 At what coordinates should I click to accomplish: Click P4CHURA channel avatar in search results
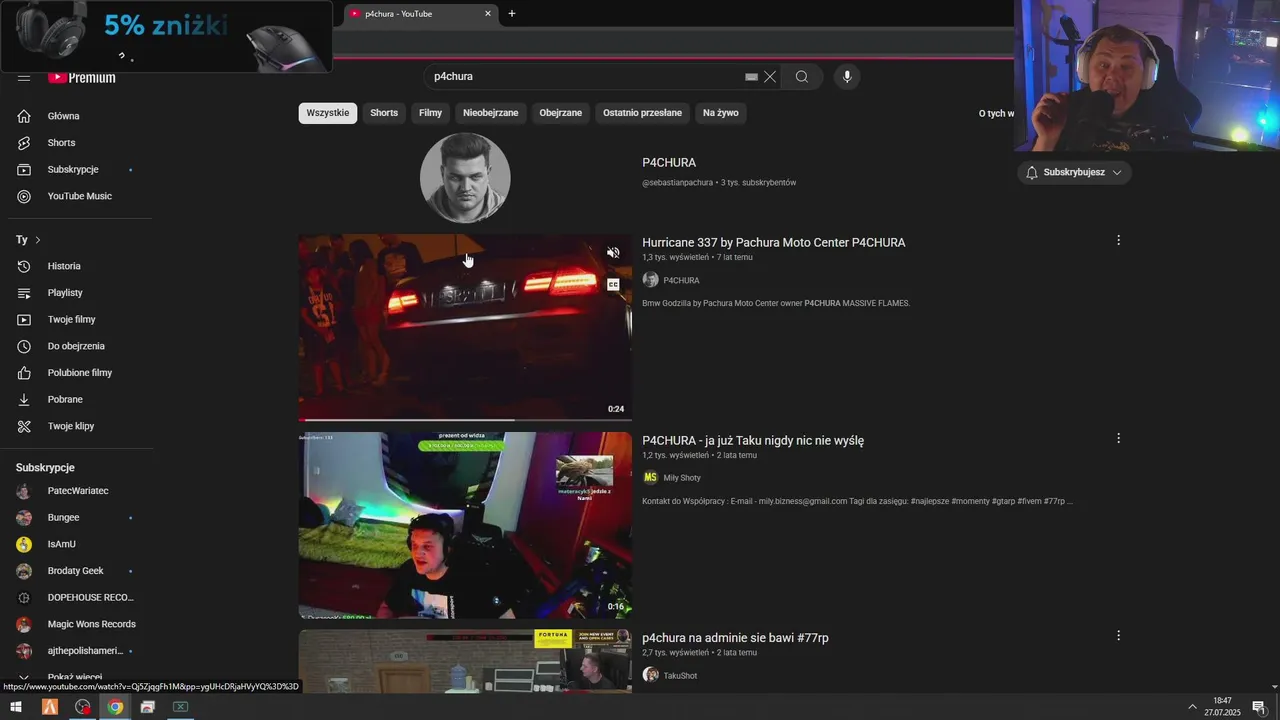(x=465, y=178)
